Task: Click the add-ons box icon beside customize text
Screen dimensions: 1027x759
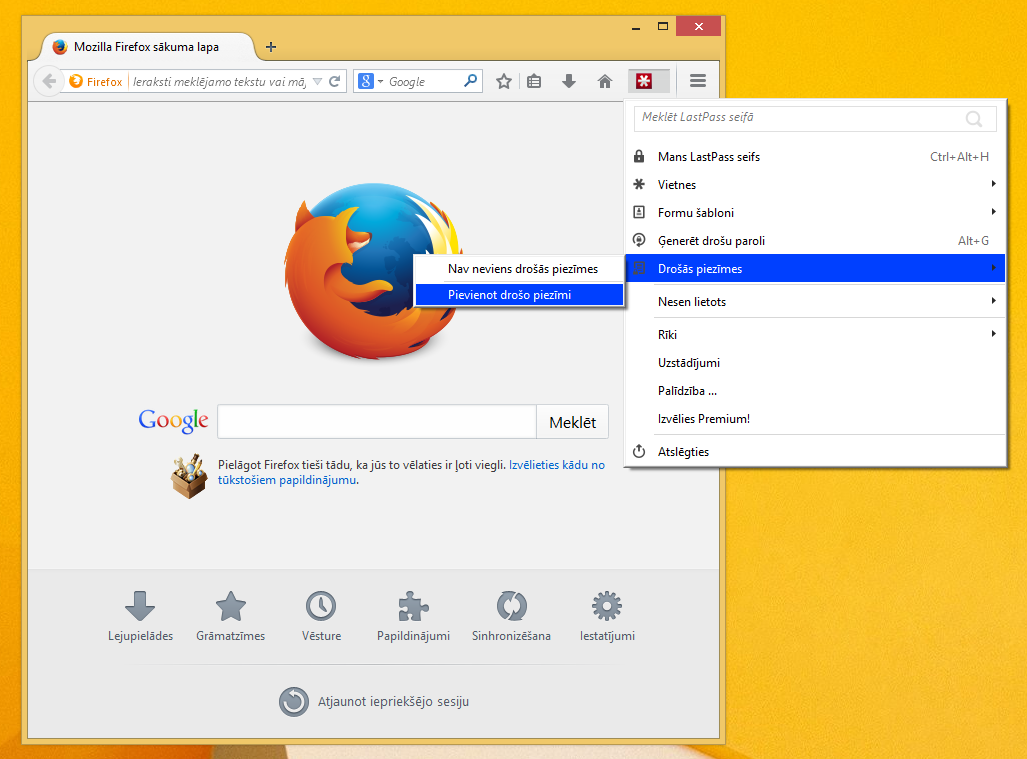Action: pyautogui.click(x=189, y=476)
